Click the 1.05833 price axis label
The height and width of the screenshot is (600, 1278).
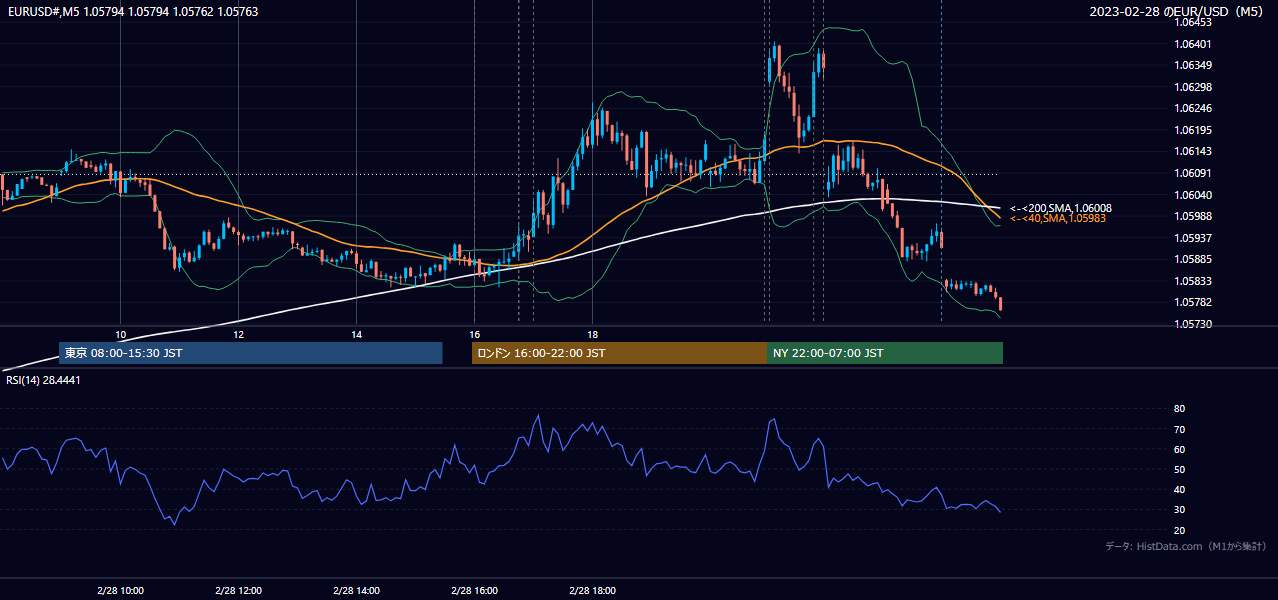pos(1193,281)
